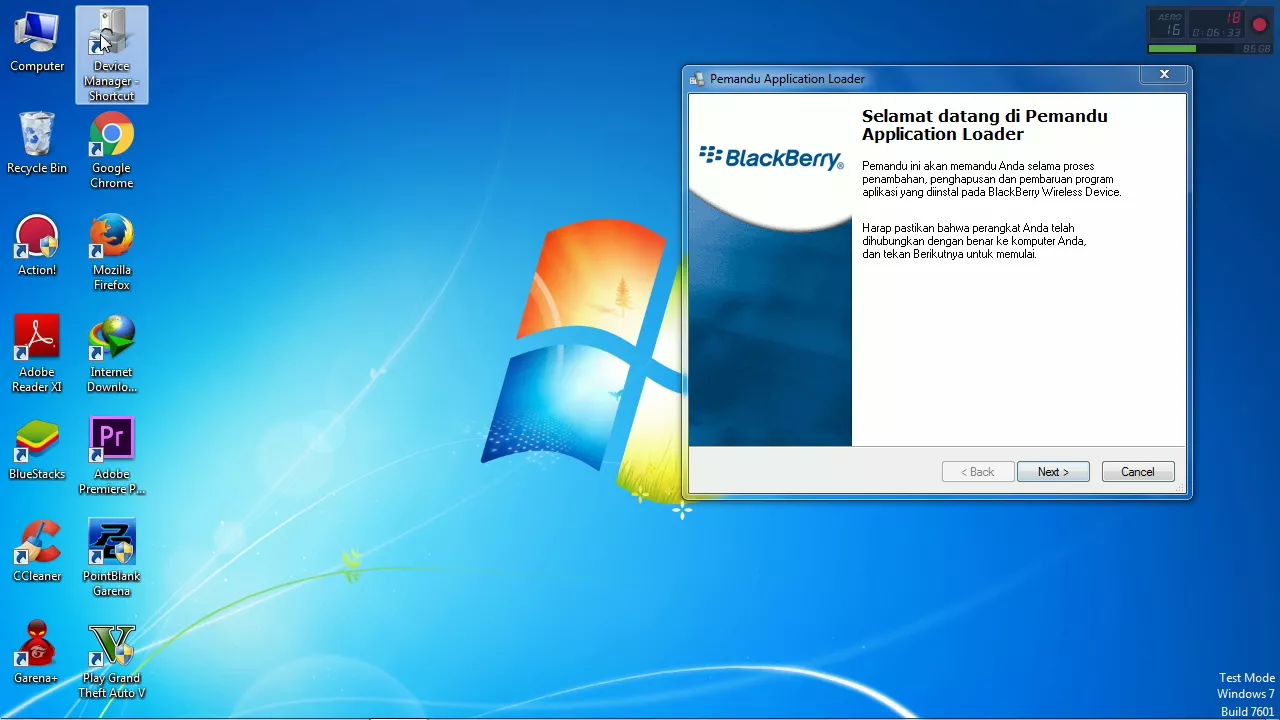This screenshot has height=720, width=1280.
Task: Click the 'Selamat datang di Pemandu' heading
Action: point(985,125)
